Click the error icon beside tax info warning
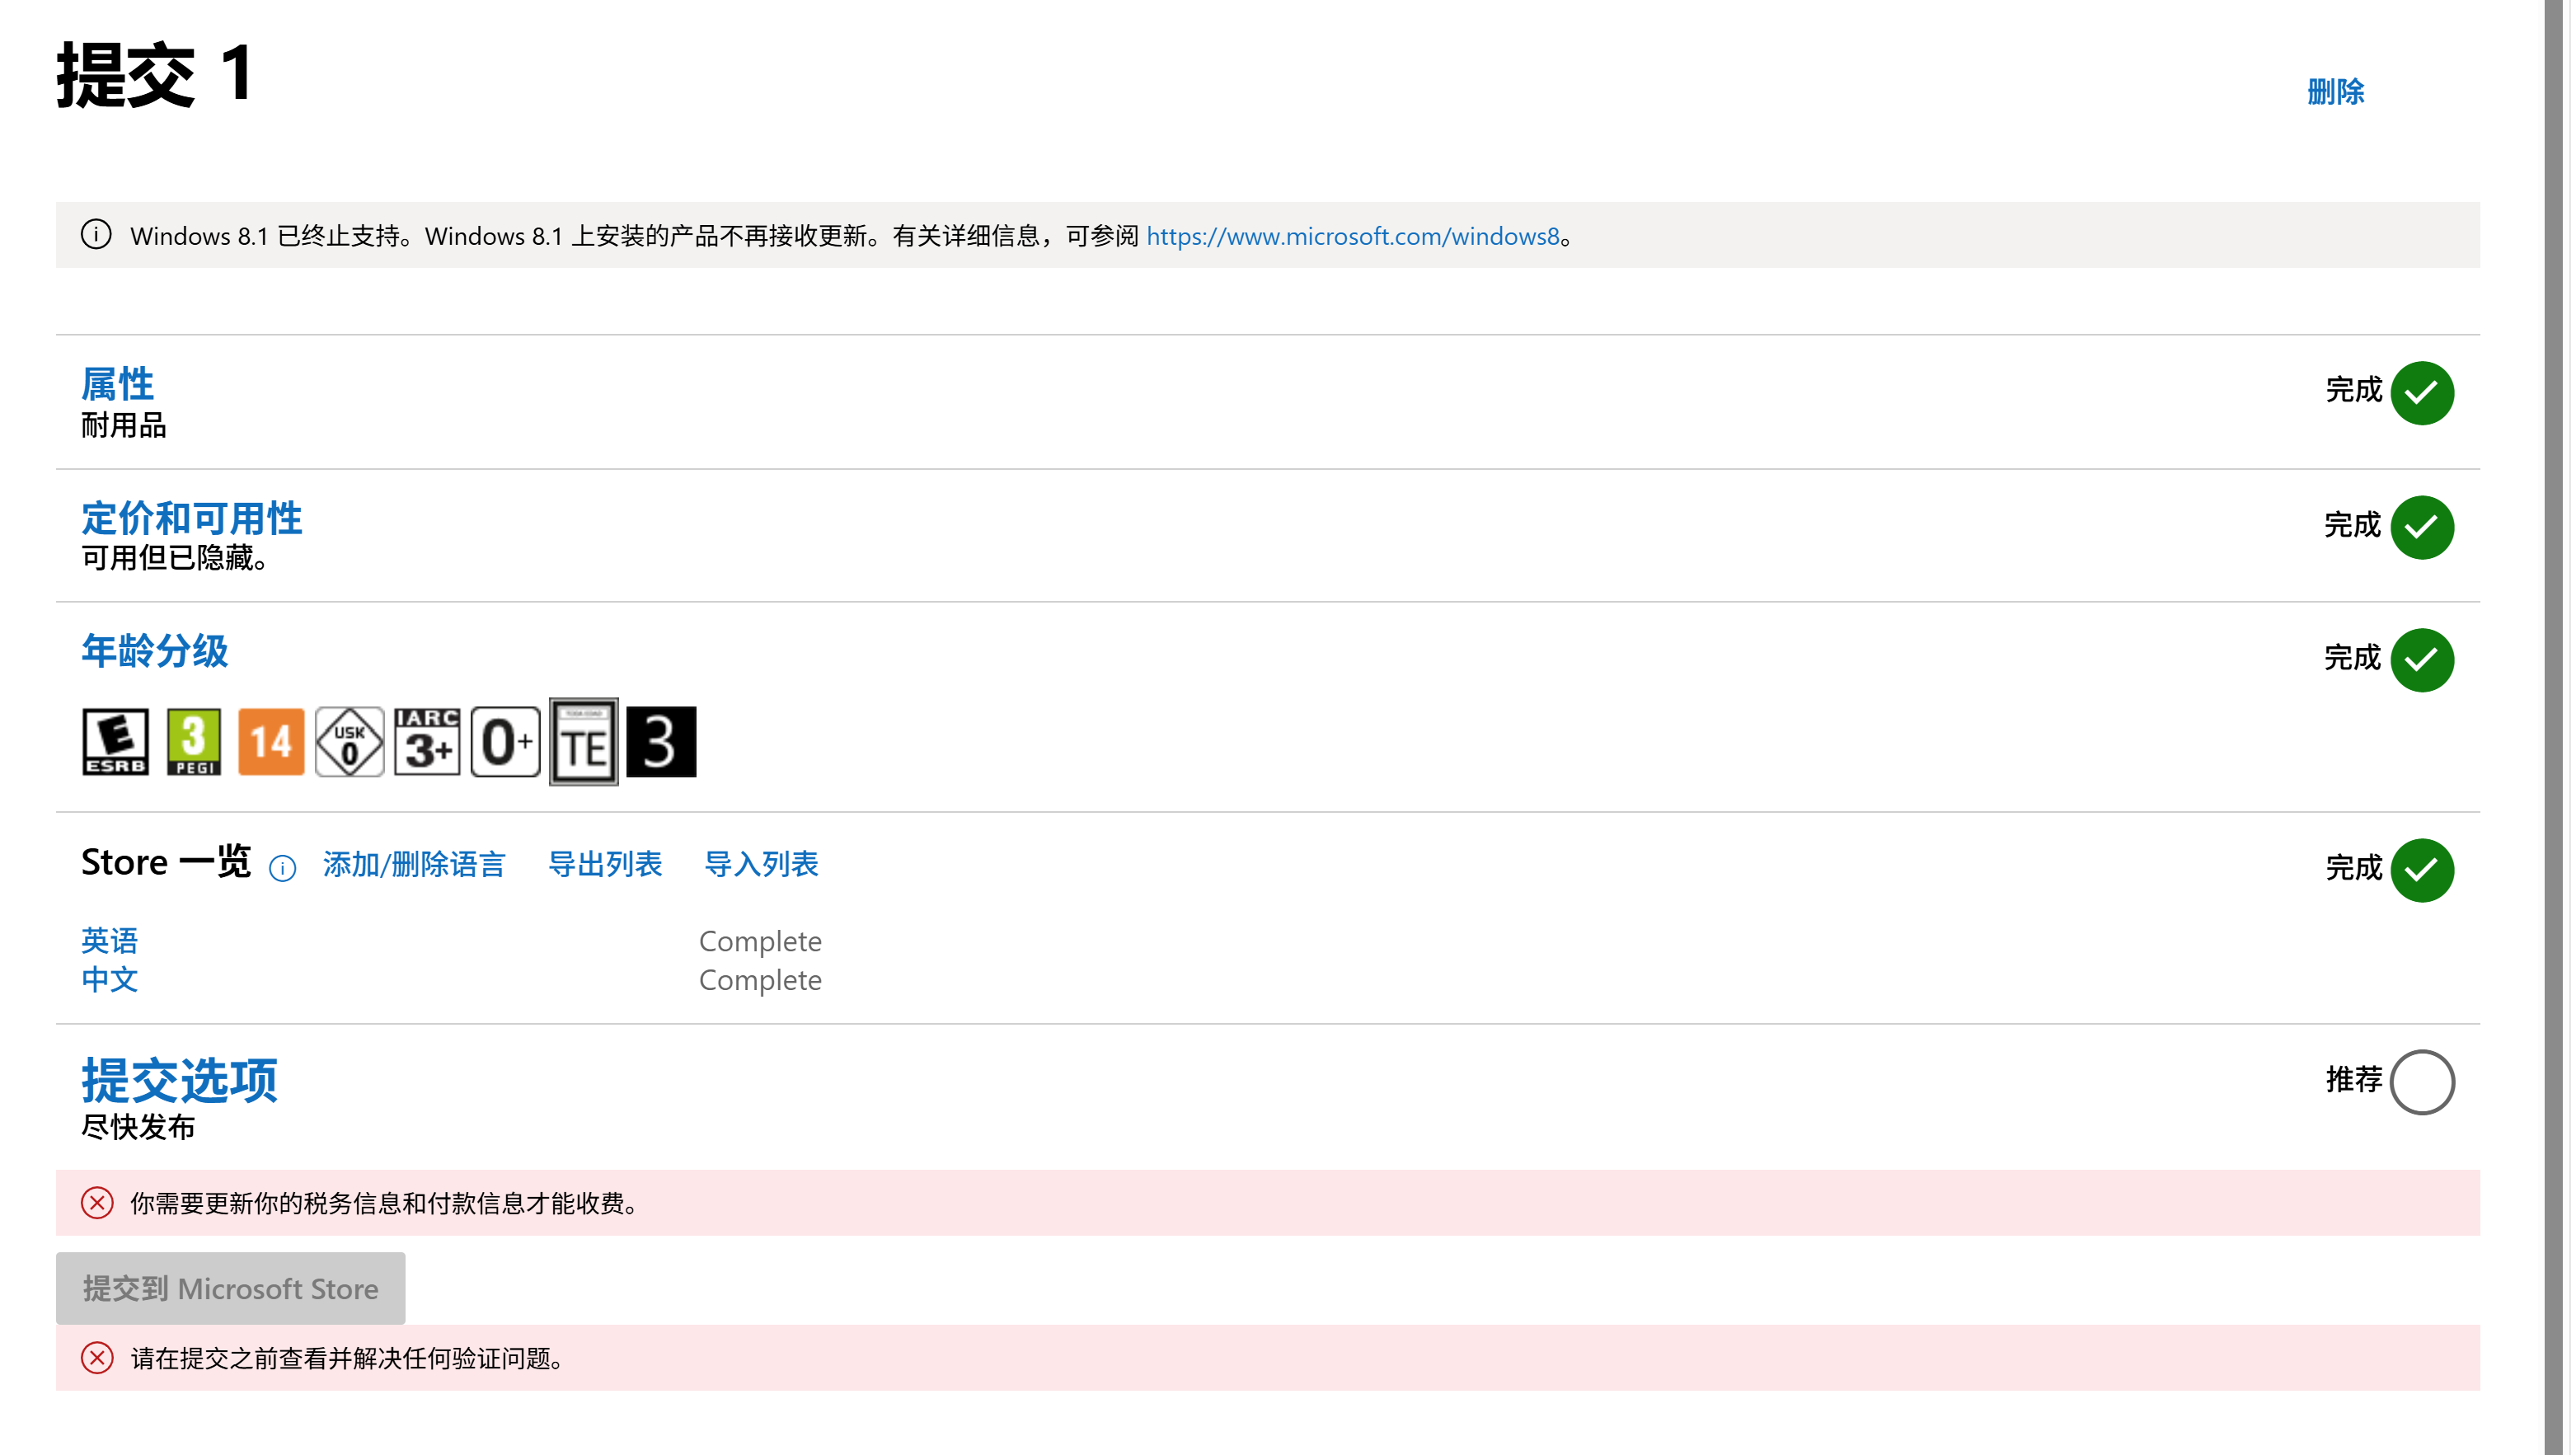The image size is (2576, 1455). (x=97, y=1203)
